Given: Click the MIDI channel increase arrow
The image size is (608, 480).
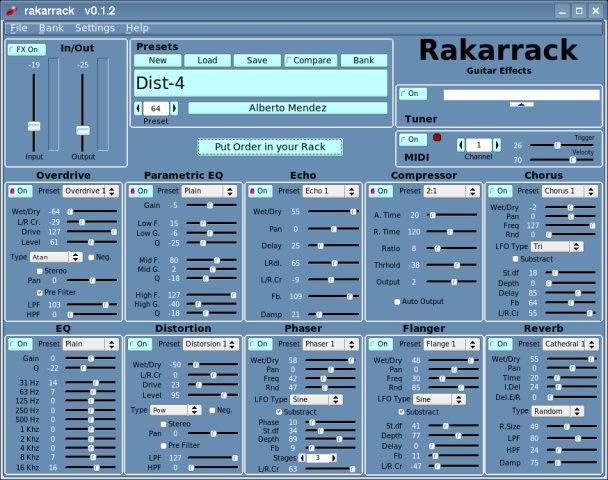Looking at the screenshot, I should click(495, 145).
